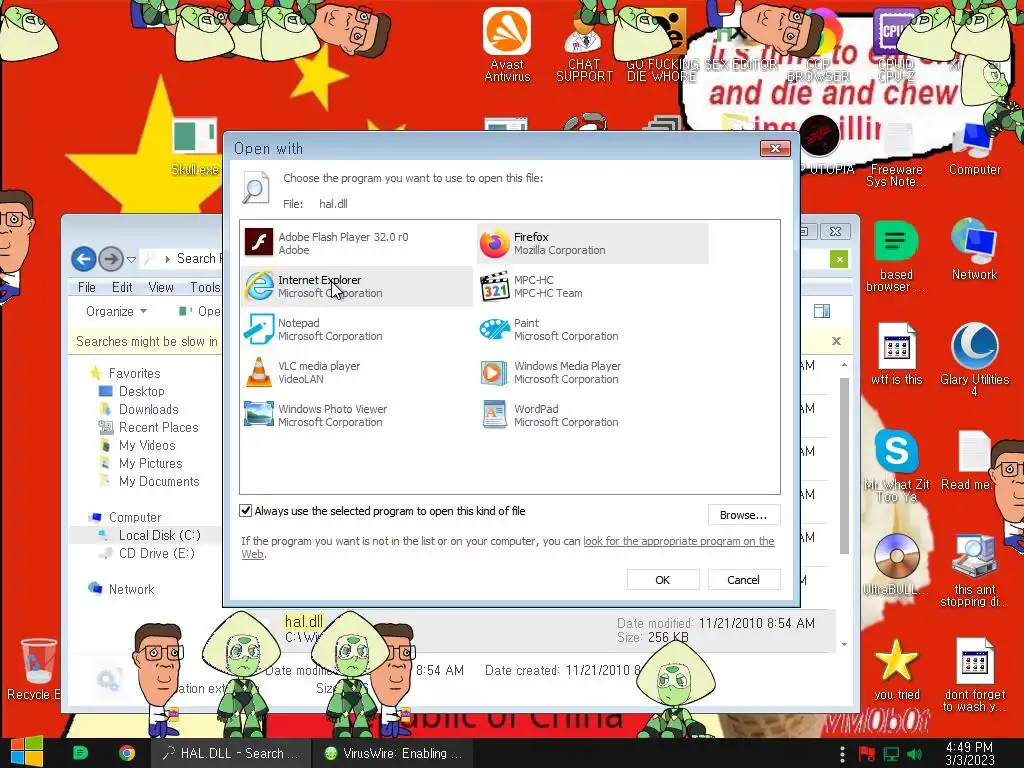
Task: Choose Firefox to open hal.dll
Action: coord(592,243)
